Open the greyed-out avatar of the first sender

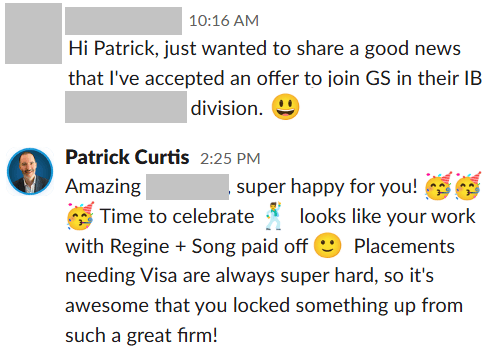pyautogui.click(x=33, y=33)
